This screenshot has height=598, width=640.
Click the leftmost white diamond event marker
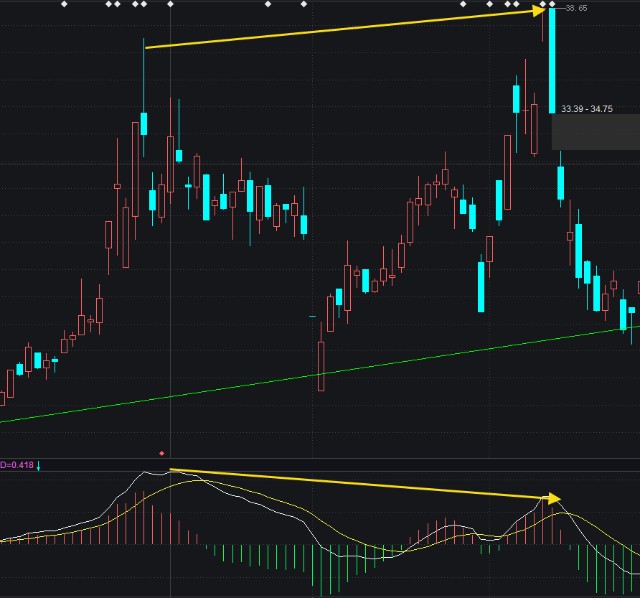(64, 4)
